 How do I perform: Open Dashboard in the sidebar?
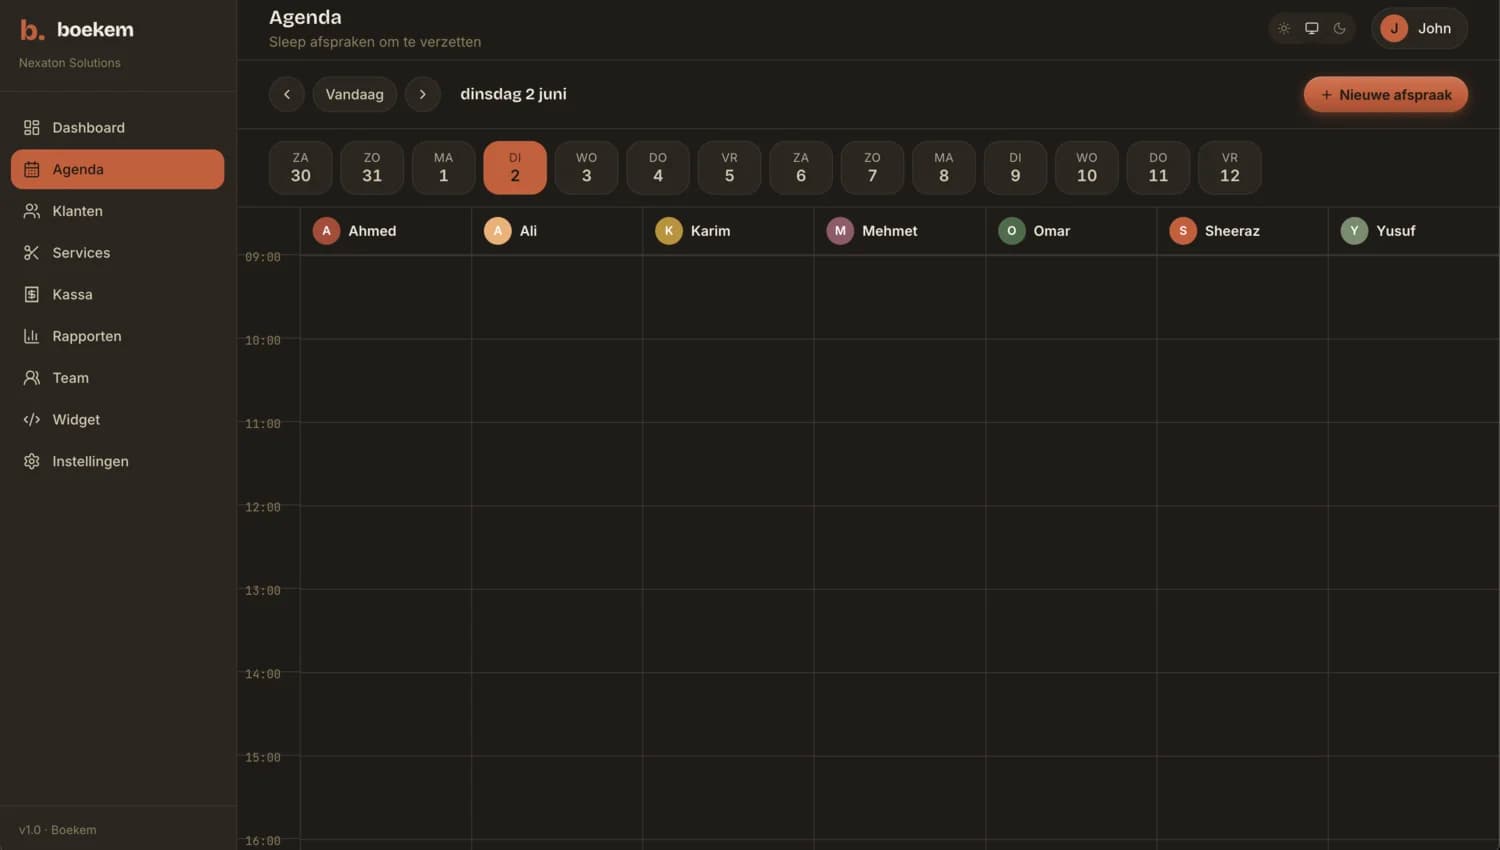tap(118, 128)
